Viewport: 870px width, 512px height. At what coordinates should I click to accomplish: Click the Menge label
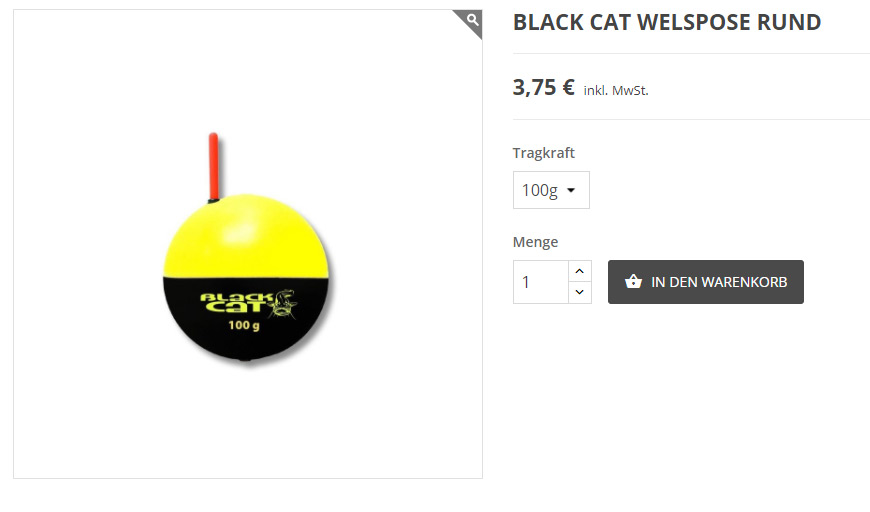pyautogui.click(x=535, y=242)
